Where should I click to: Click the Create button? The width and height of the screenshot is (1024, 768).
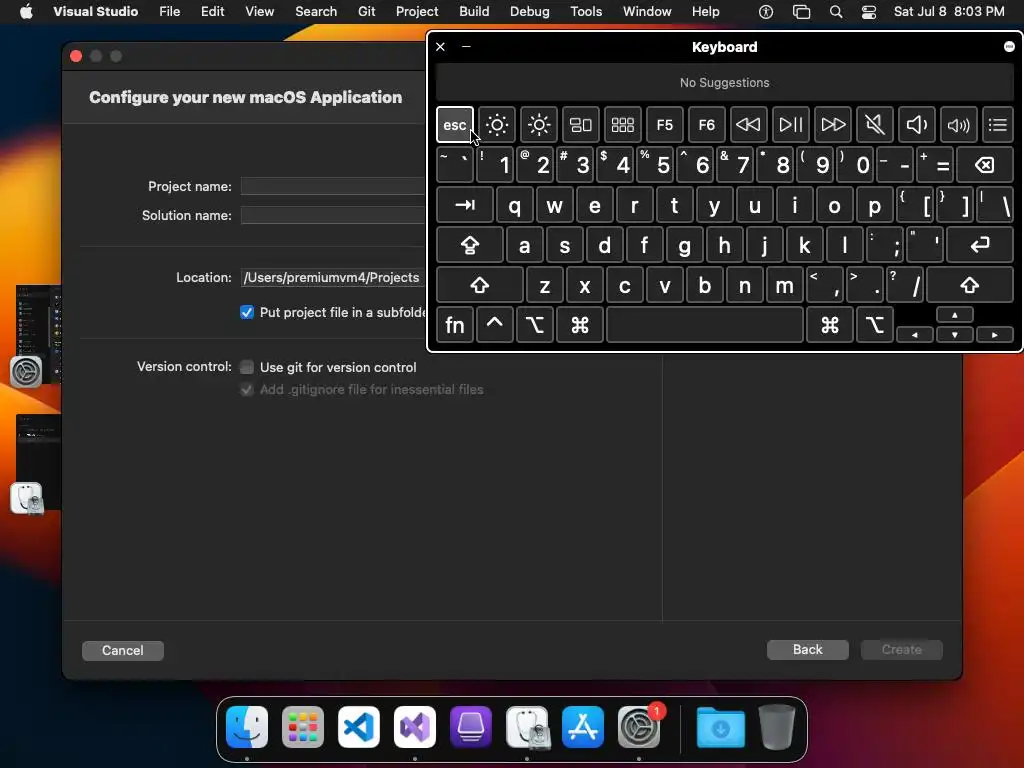click(902, 650)
